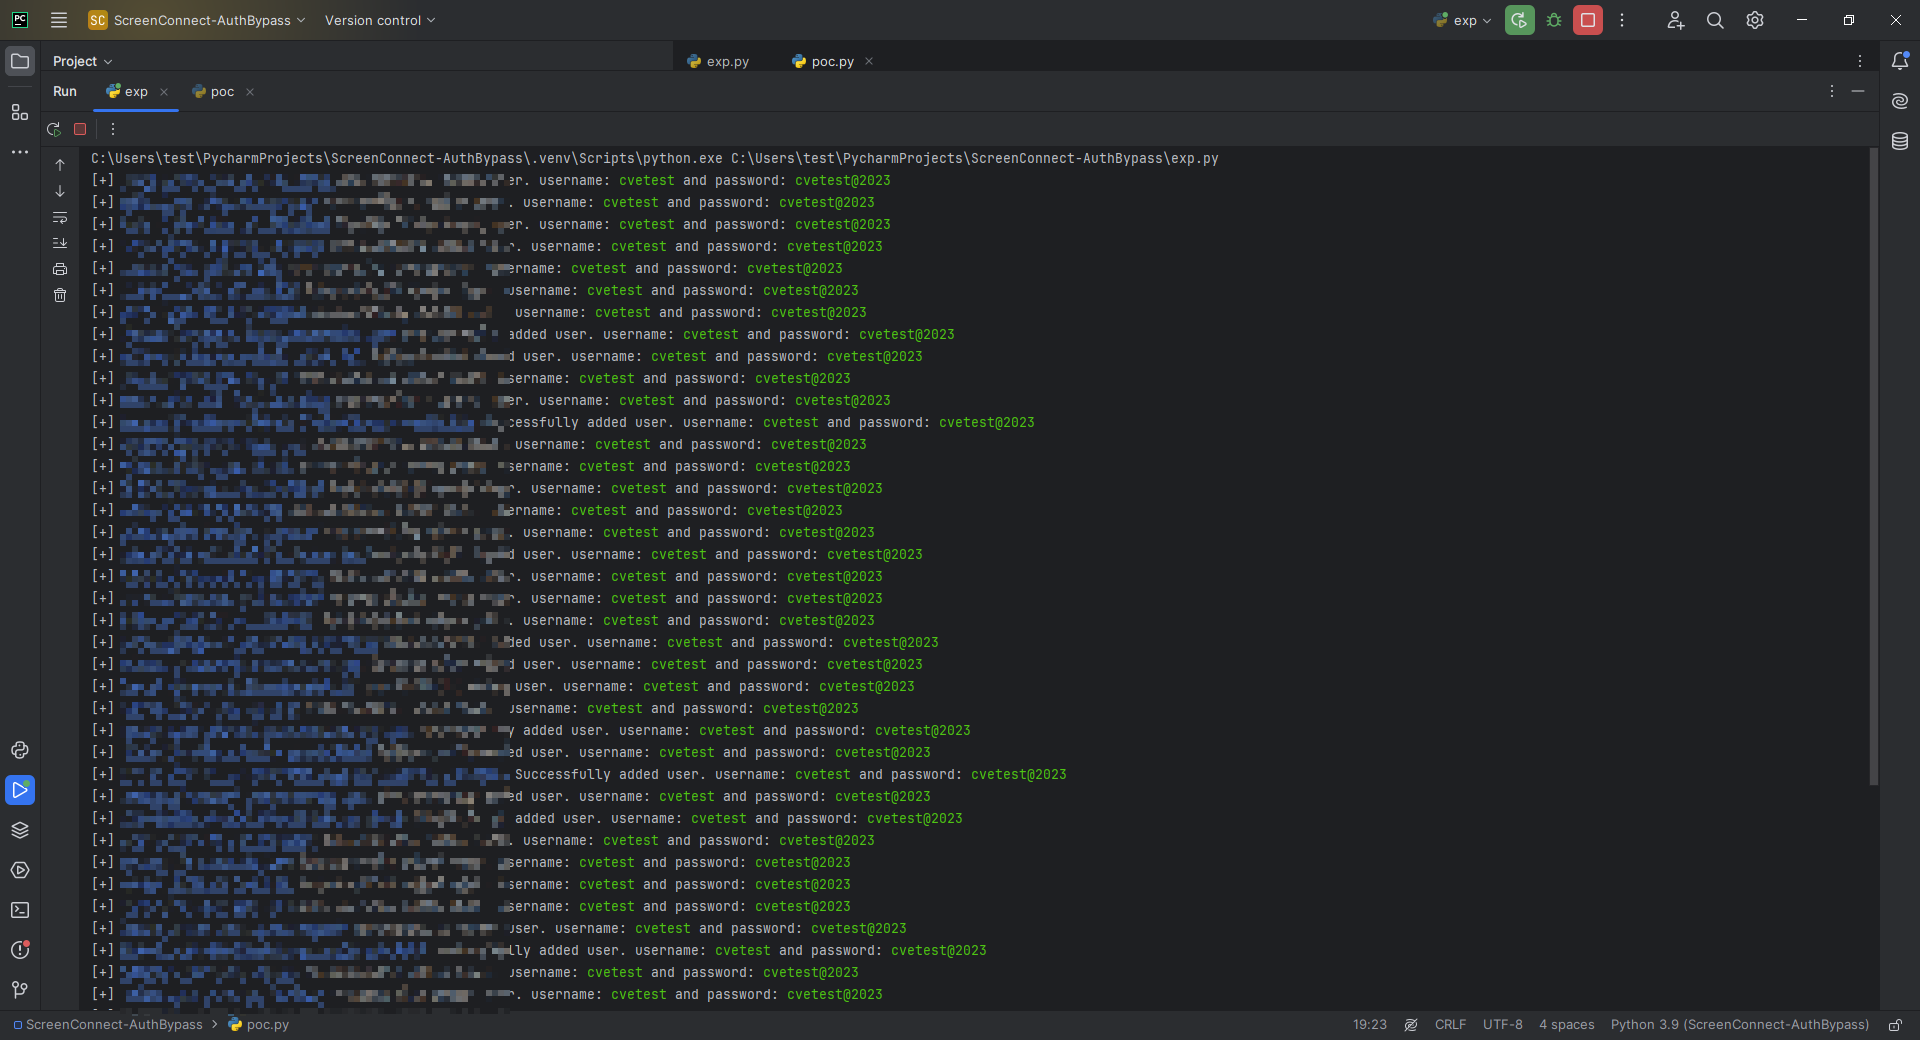This screenshot has width=1920, height=1040.
Task: Click ScreenConnect-AuthBypass breadcrumb in status bar
Action: pyautogui.click(x=108, y=1025)
